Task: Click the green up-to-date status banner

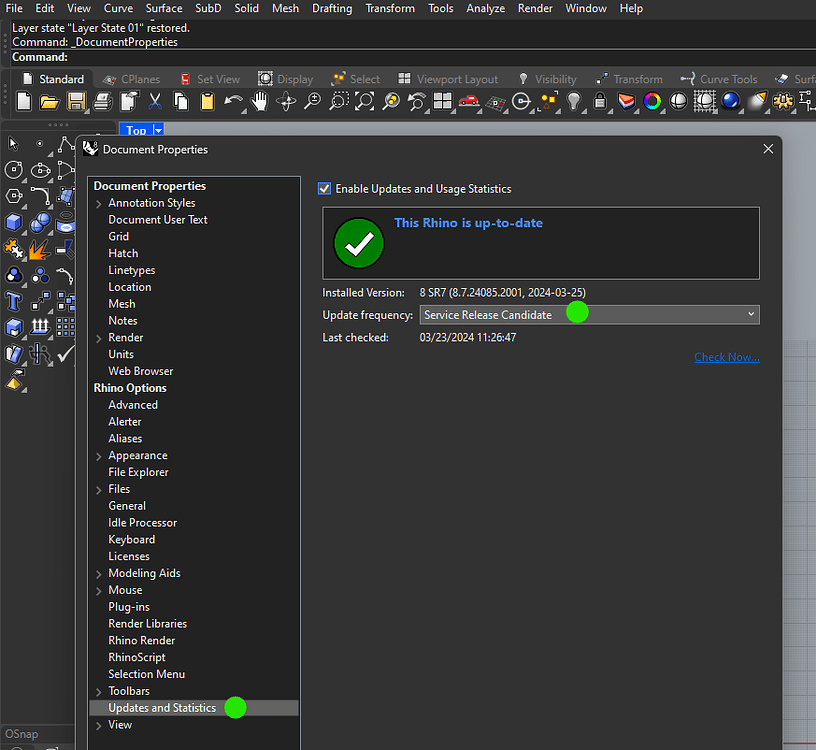Action: click(x=540, y=243)
